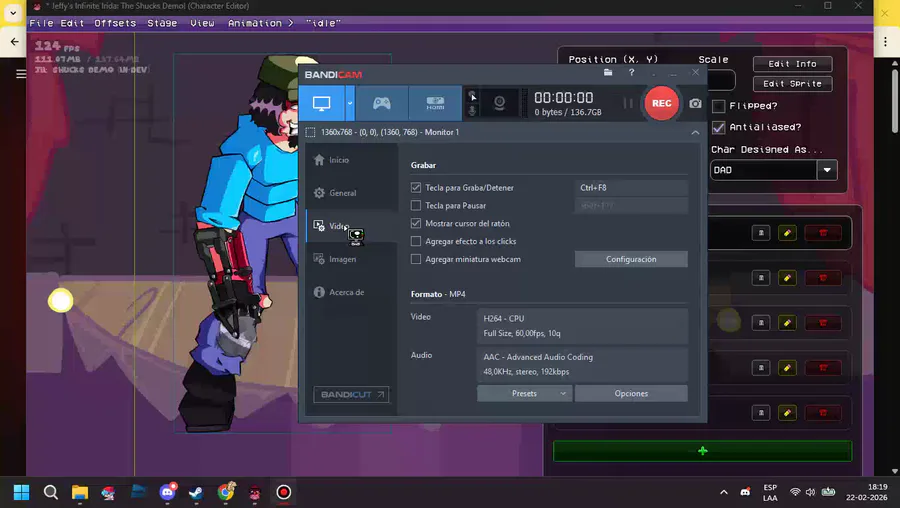
Task: Enable Tecla para Pausar checkbox
Action: click(x=416, y=205)
